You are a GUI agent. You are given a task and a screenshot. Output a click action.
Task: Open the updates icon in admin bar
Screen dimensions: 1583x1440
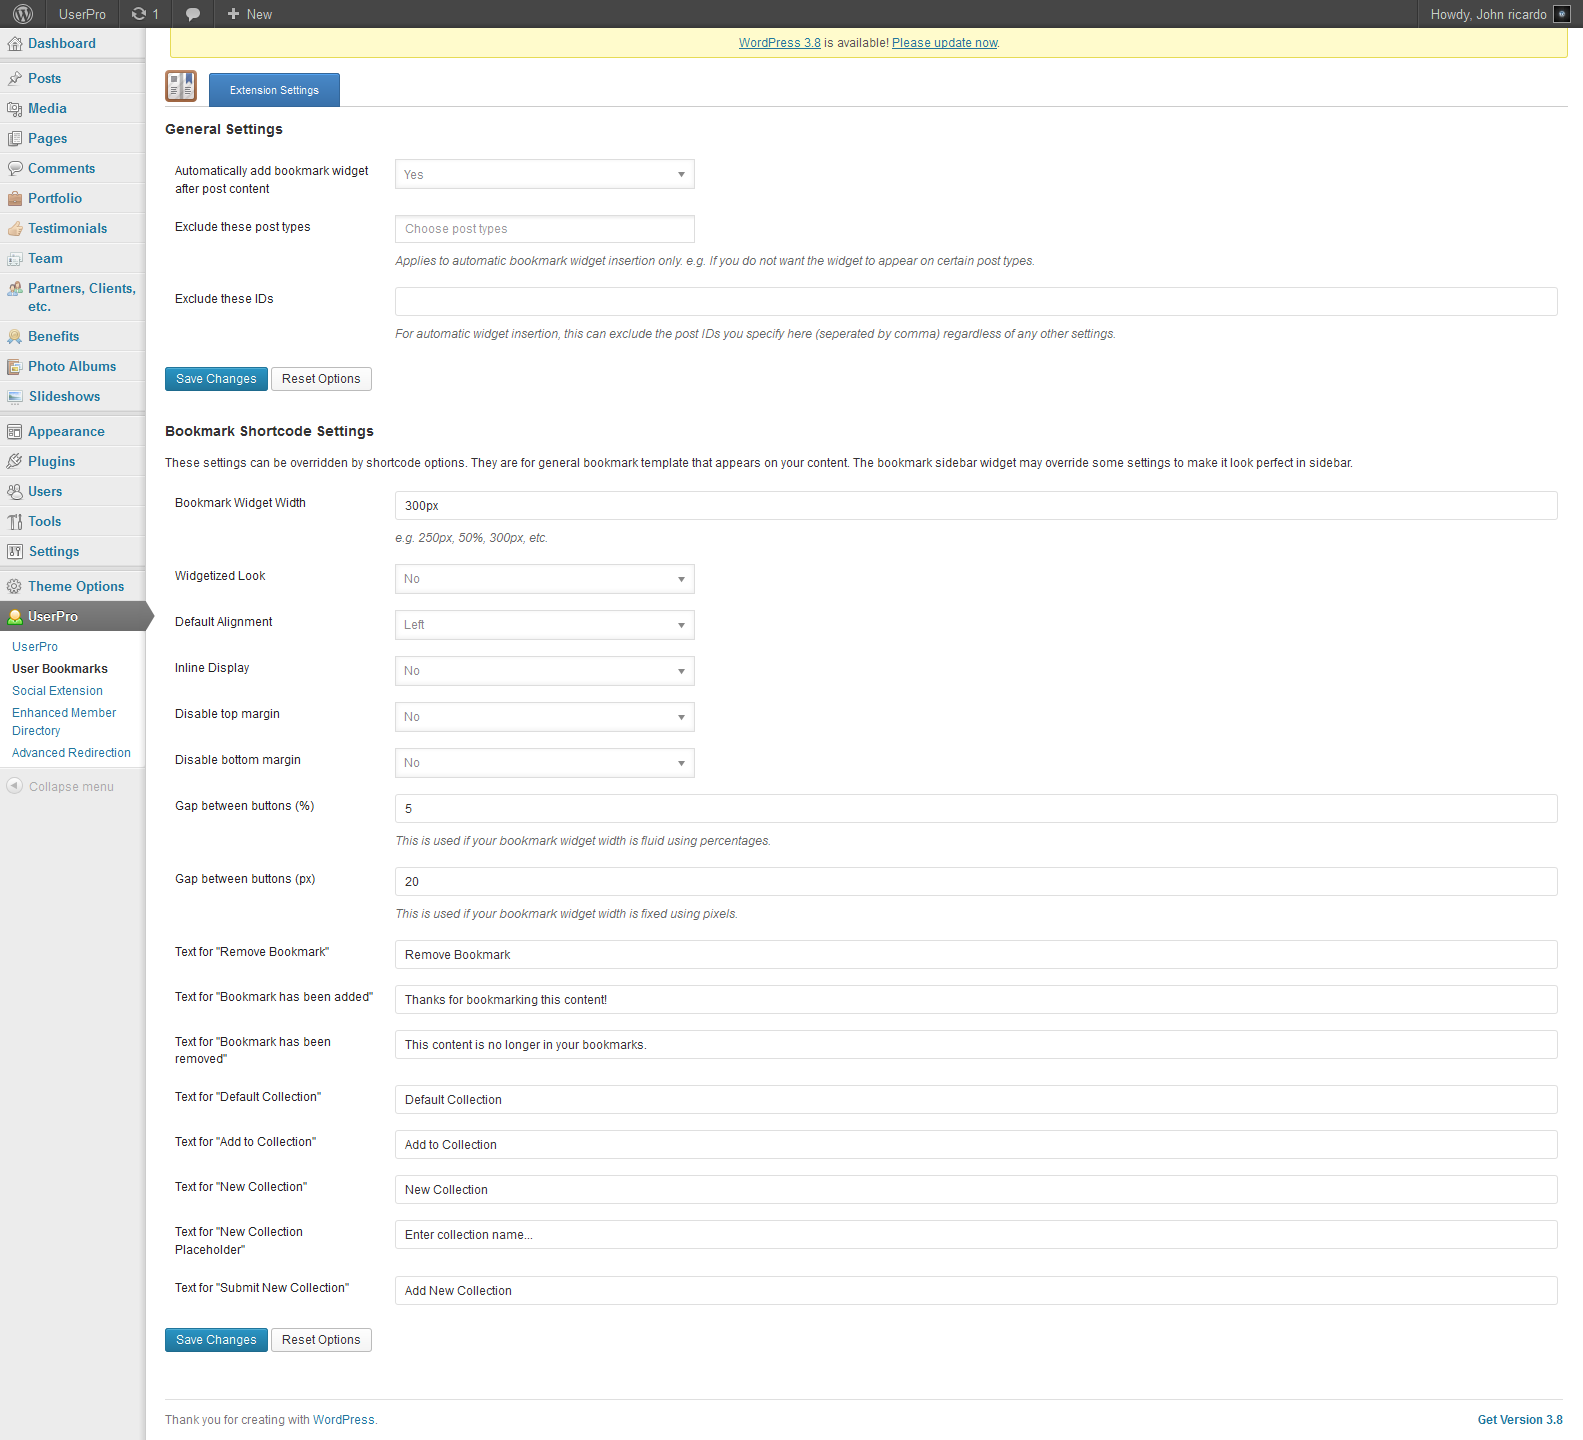point(139,14)
